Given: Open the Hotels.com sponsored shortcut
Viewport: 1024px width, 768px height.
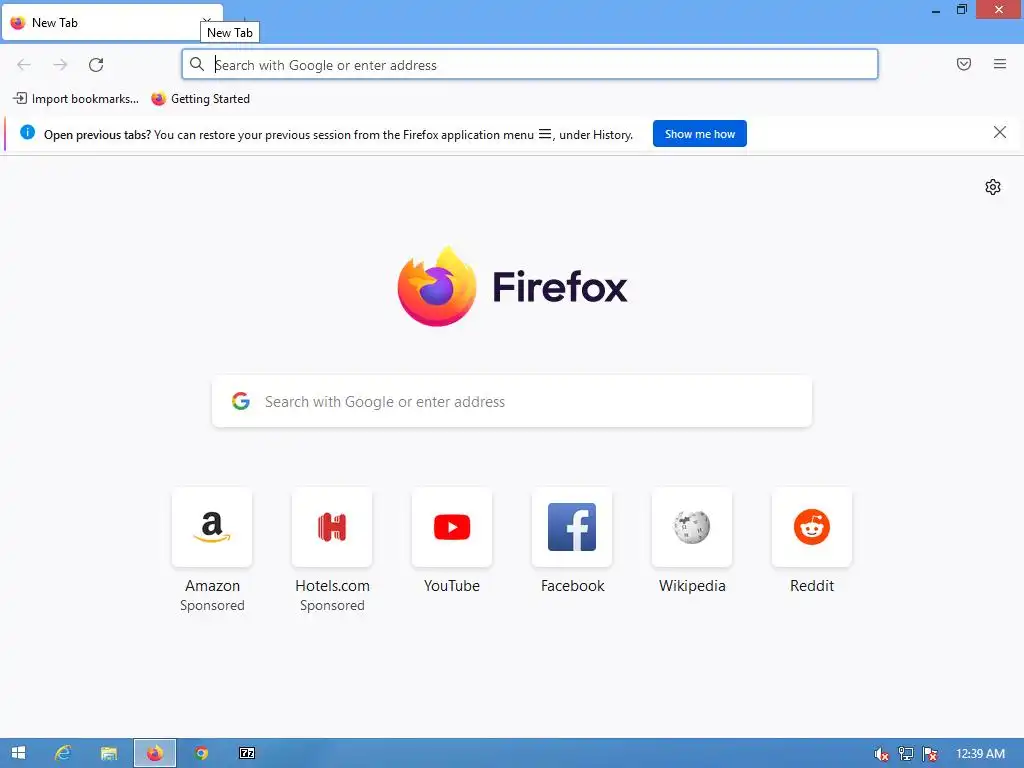Looking at the screenshot, I should (x=332, y=550).
